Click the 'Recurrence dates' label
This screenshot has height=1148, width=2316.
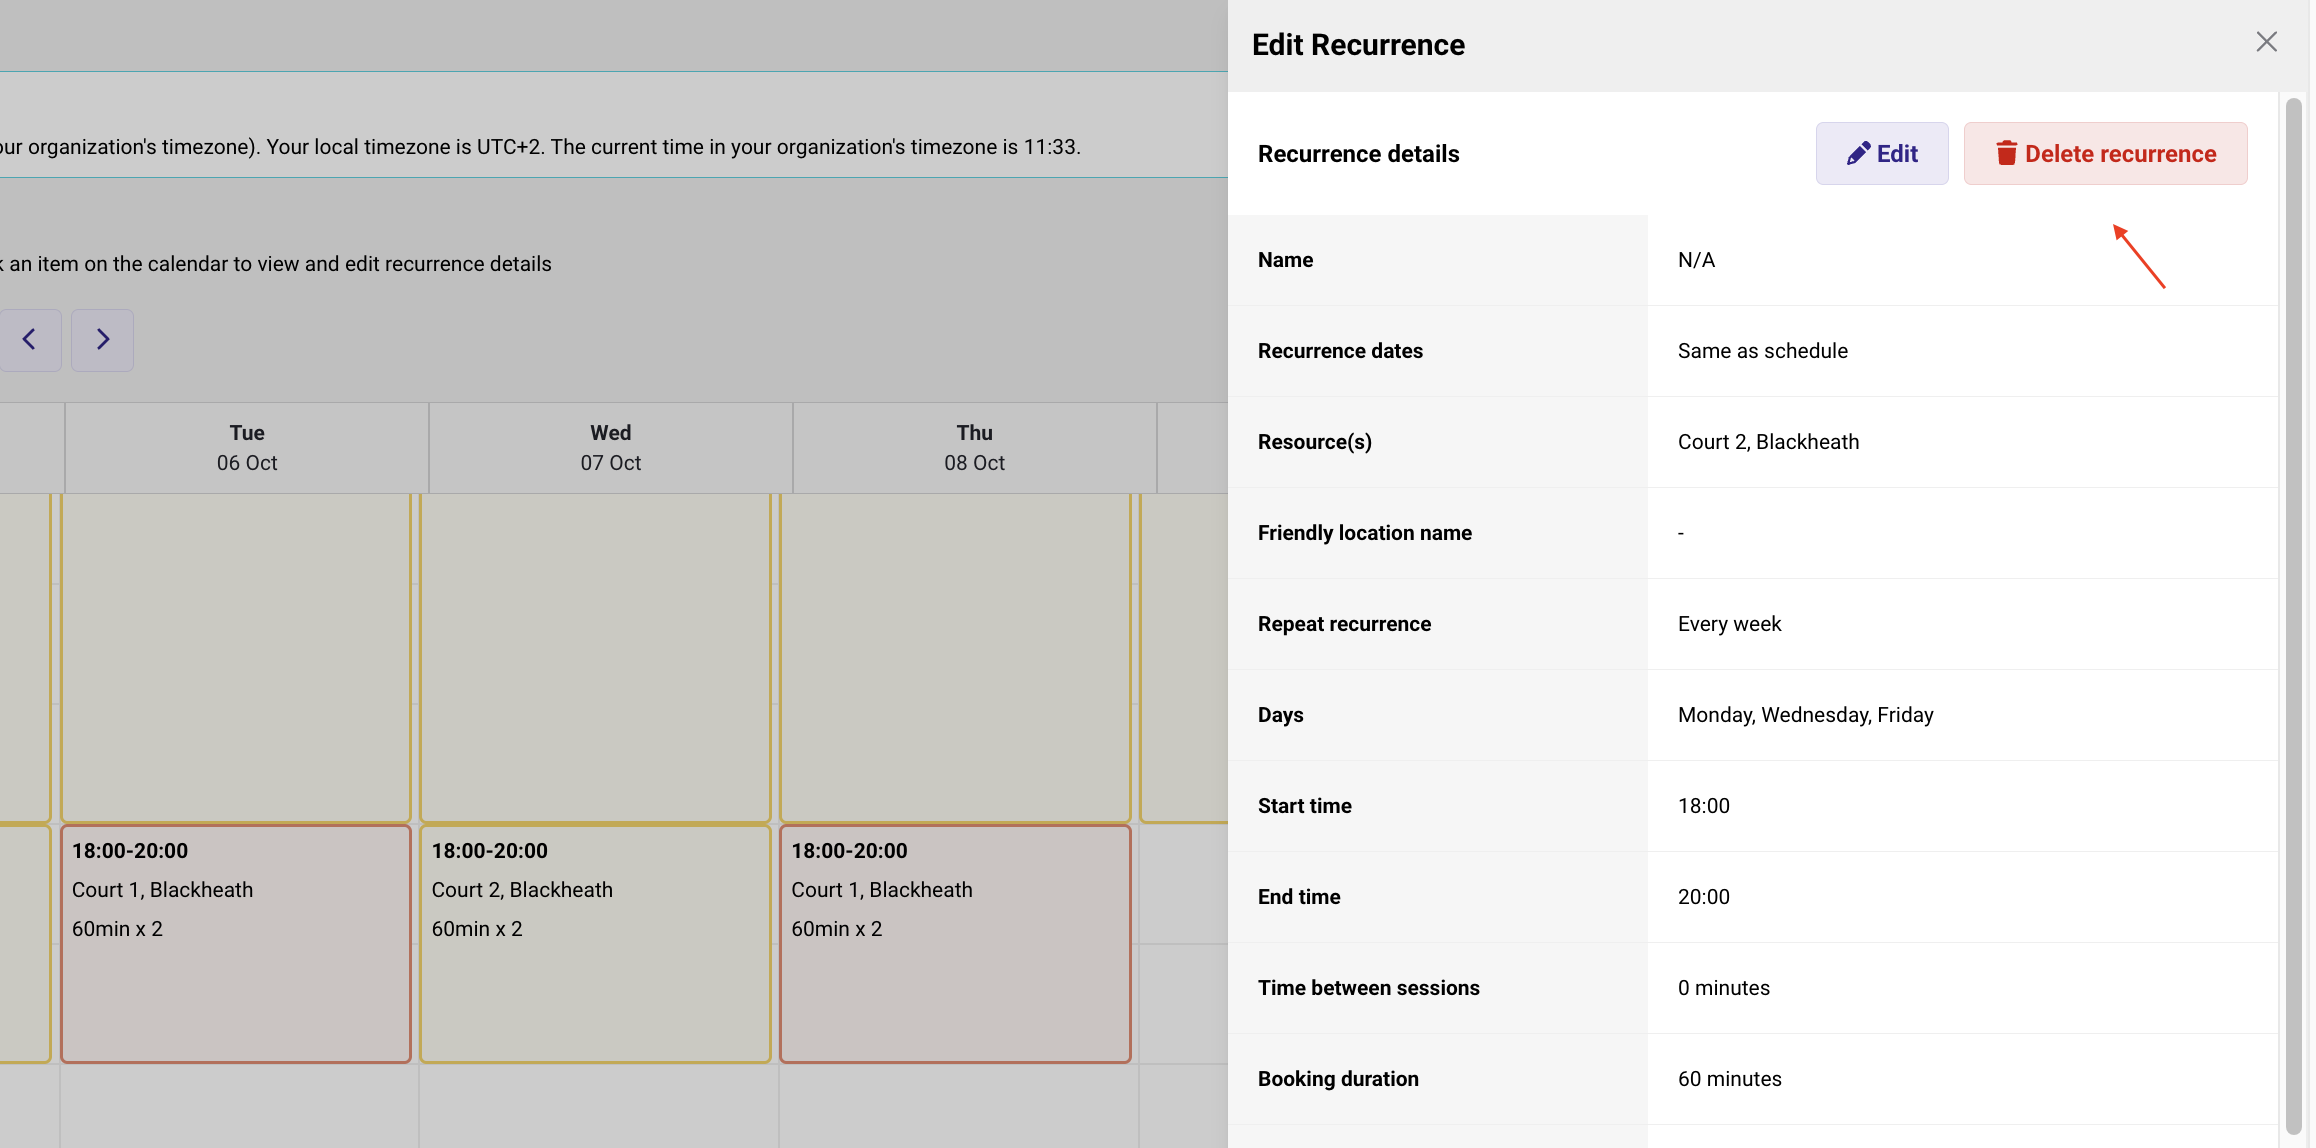[x=1340, y=351]
